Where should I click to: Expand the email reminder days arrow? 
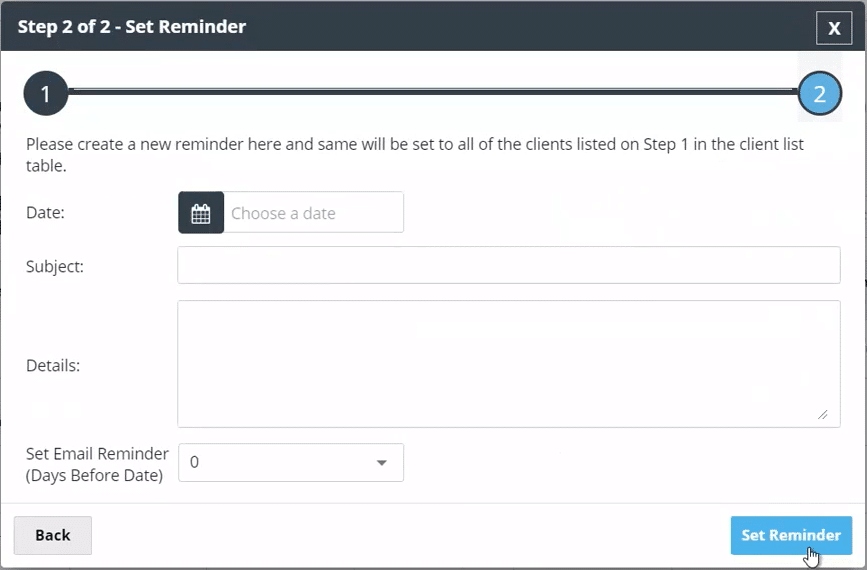pos(381,463)
